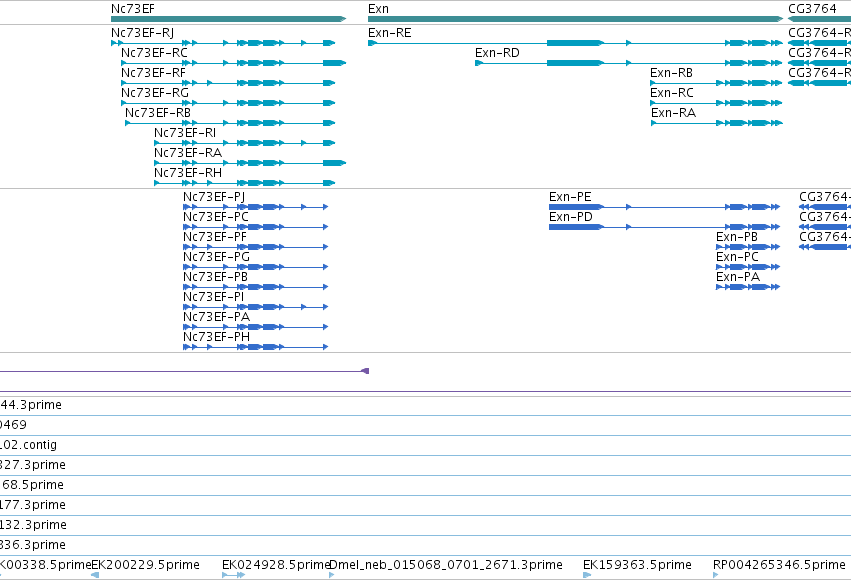Viewport: 851px width, 580px height.
Task: Click the Exn-PE large coding block
Action: [576, 207]
